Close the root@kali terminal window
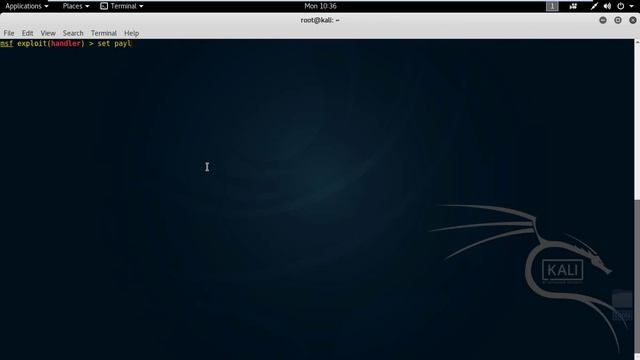This screenshot has width=640, height=360. point(633,20)
